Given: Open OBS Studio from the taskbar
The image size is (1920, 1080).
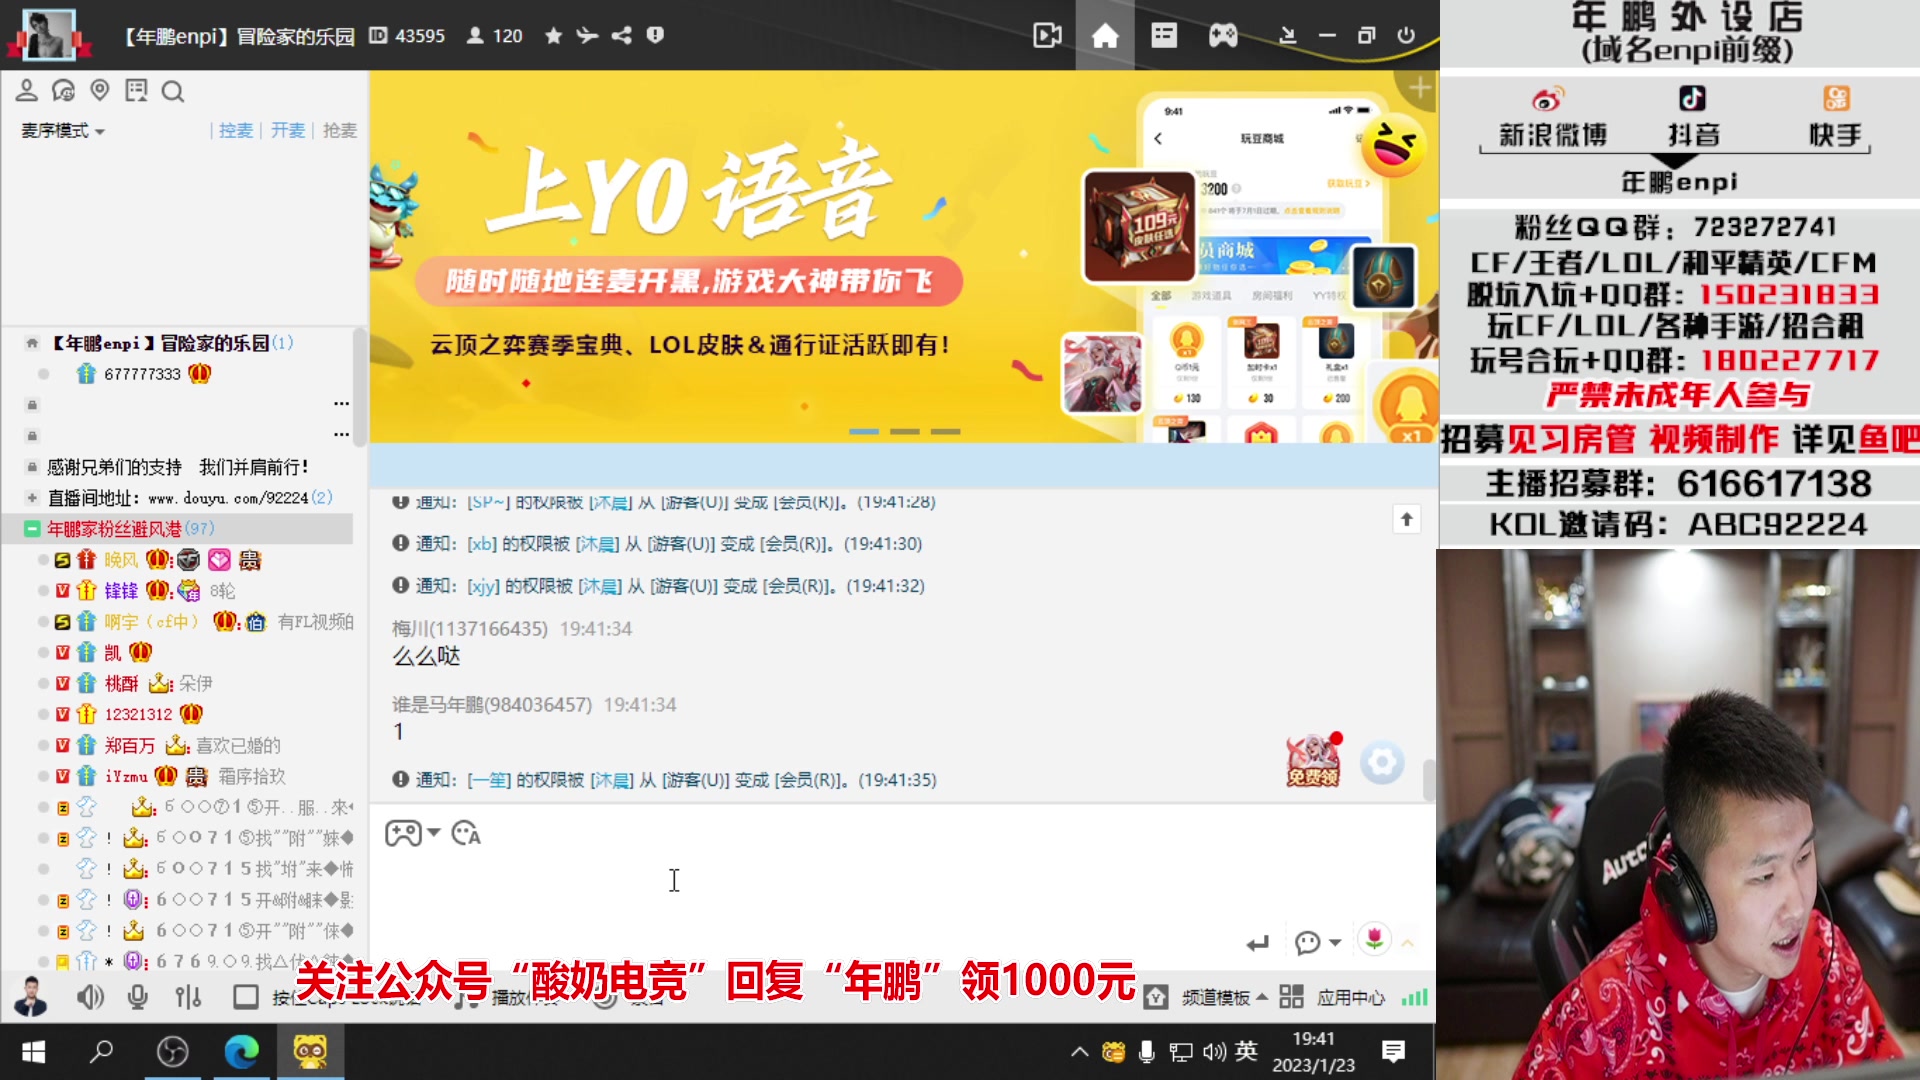Looking at the screenshot, I should tap(173, 1052).
